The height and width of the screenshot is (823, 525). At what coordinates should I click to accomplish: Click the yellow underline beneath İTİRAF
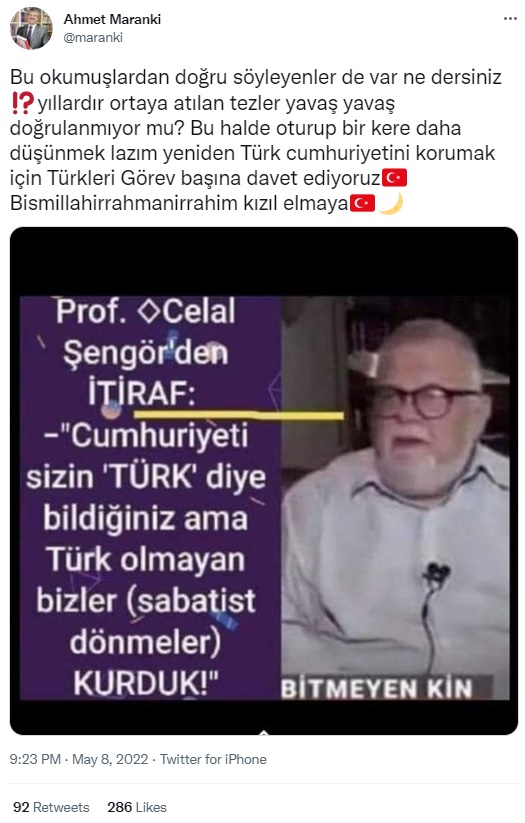coord(239,416)
